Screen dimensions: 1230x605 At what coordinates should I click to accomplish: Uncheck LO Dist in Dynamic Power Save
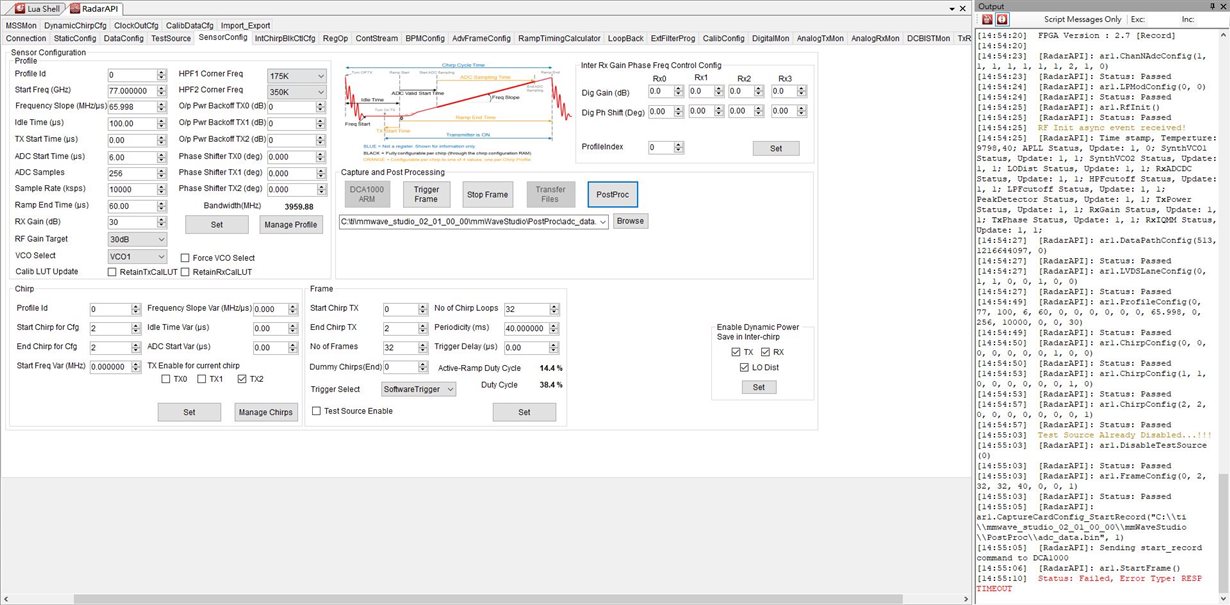coord(744,368)
